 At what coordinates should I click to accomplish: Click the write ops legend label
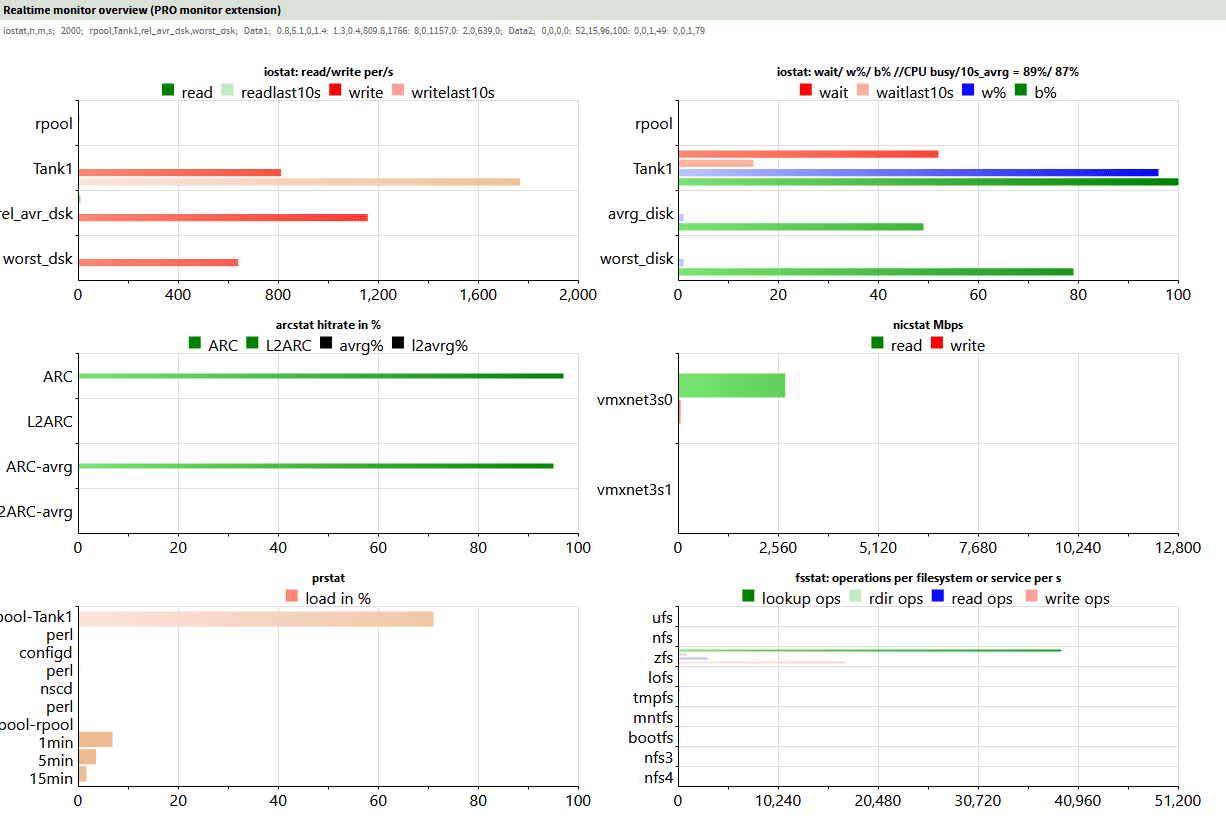click(x=1077, y=599)
